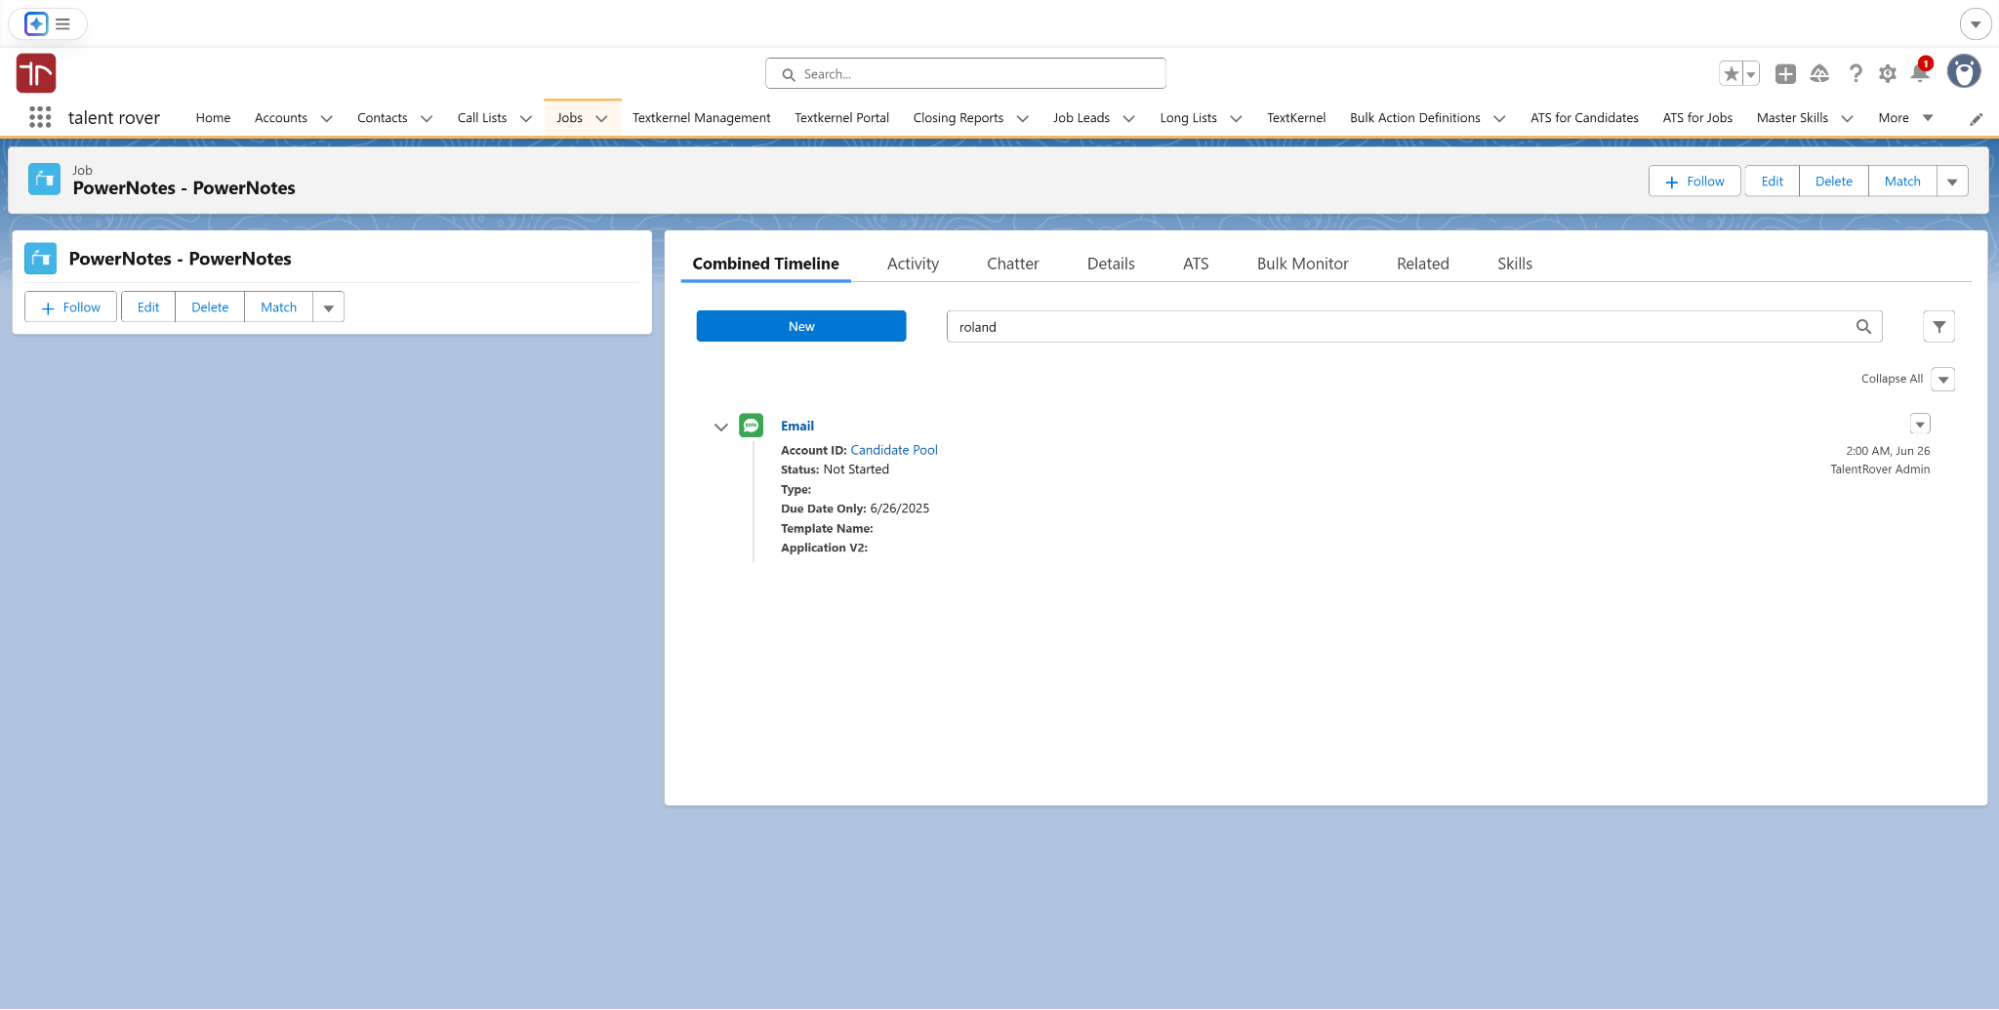Viewport: 1999px width, 1010px height.
Task: Open Textkernel Management tab
Action: click(701, 118)
